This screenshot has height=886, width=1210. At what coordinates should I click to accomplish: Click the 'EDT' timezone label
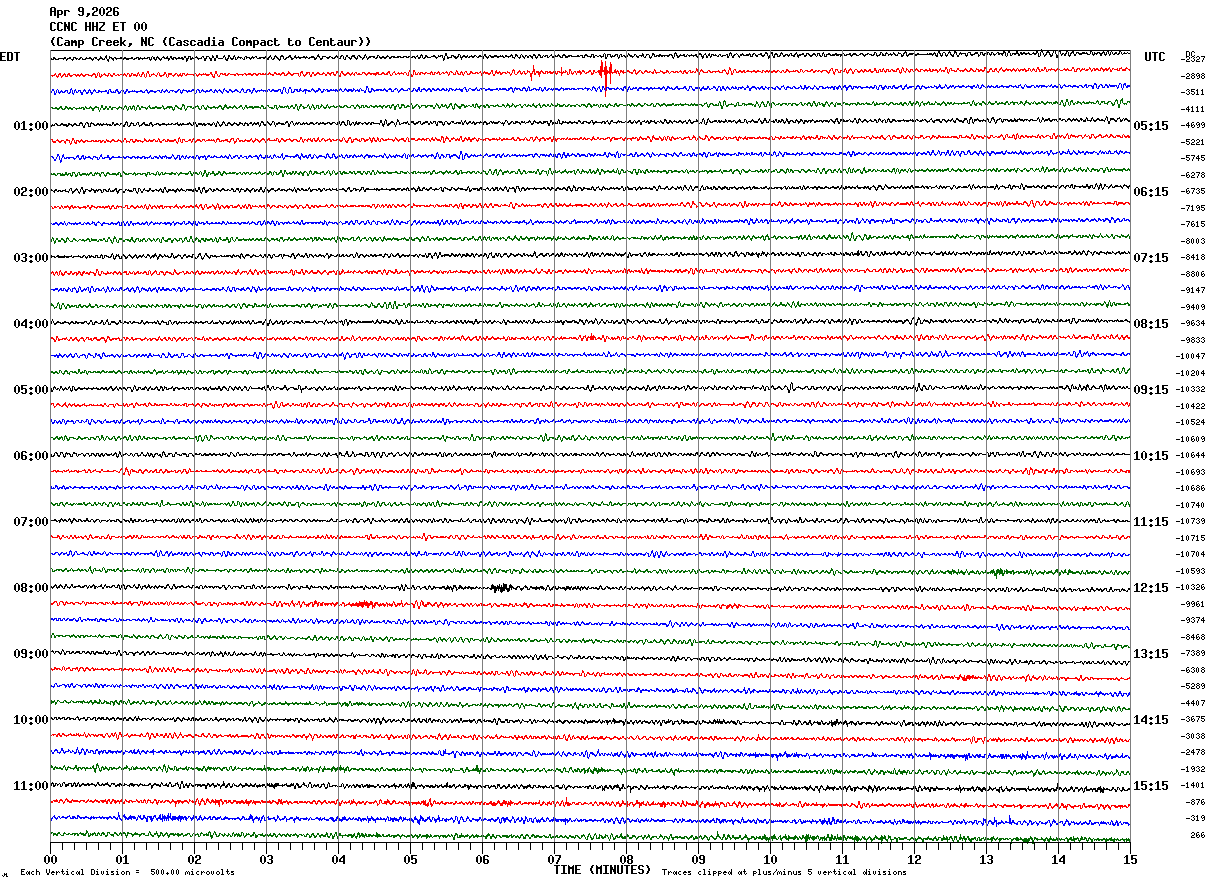10,57
